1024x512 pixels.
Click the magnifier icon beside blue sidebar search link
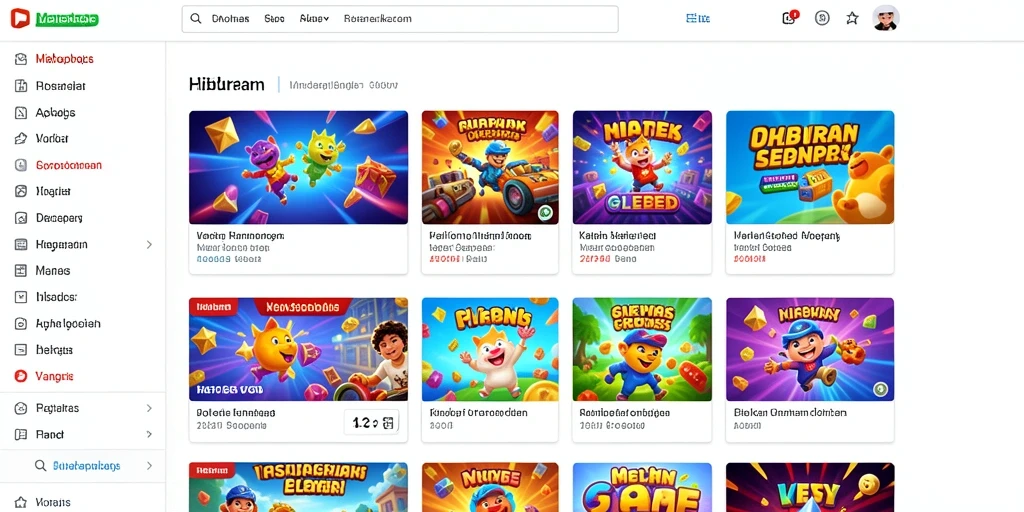tap(40, 466)
